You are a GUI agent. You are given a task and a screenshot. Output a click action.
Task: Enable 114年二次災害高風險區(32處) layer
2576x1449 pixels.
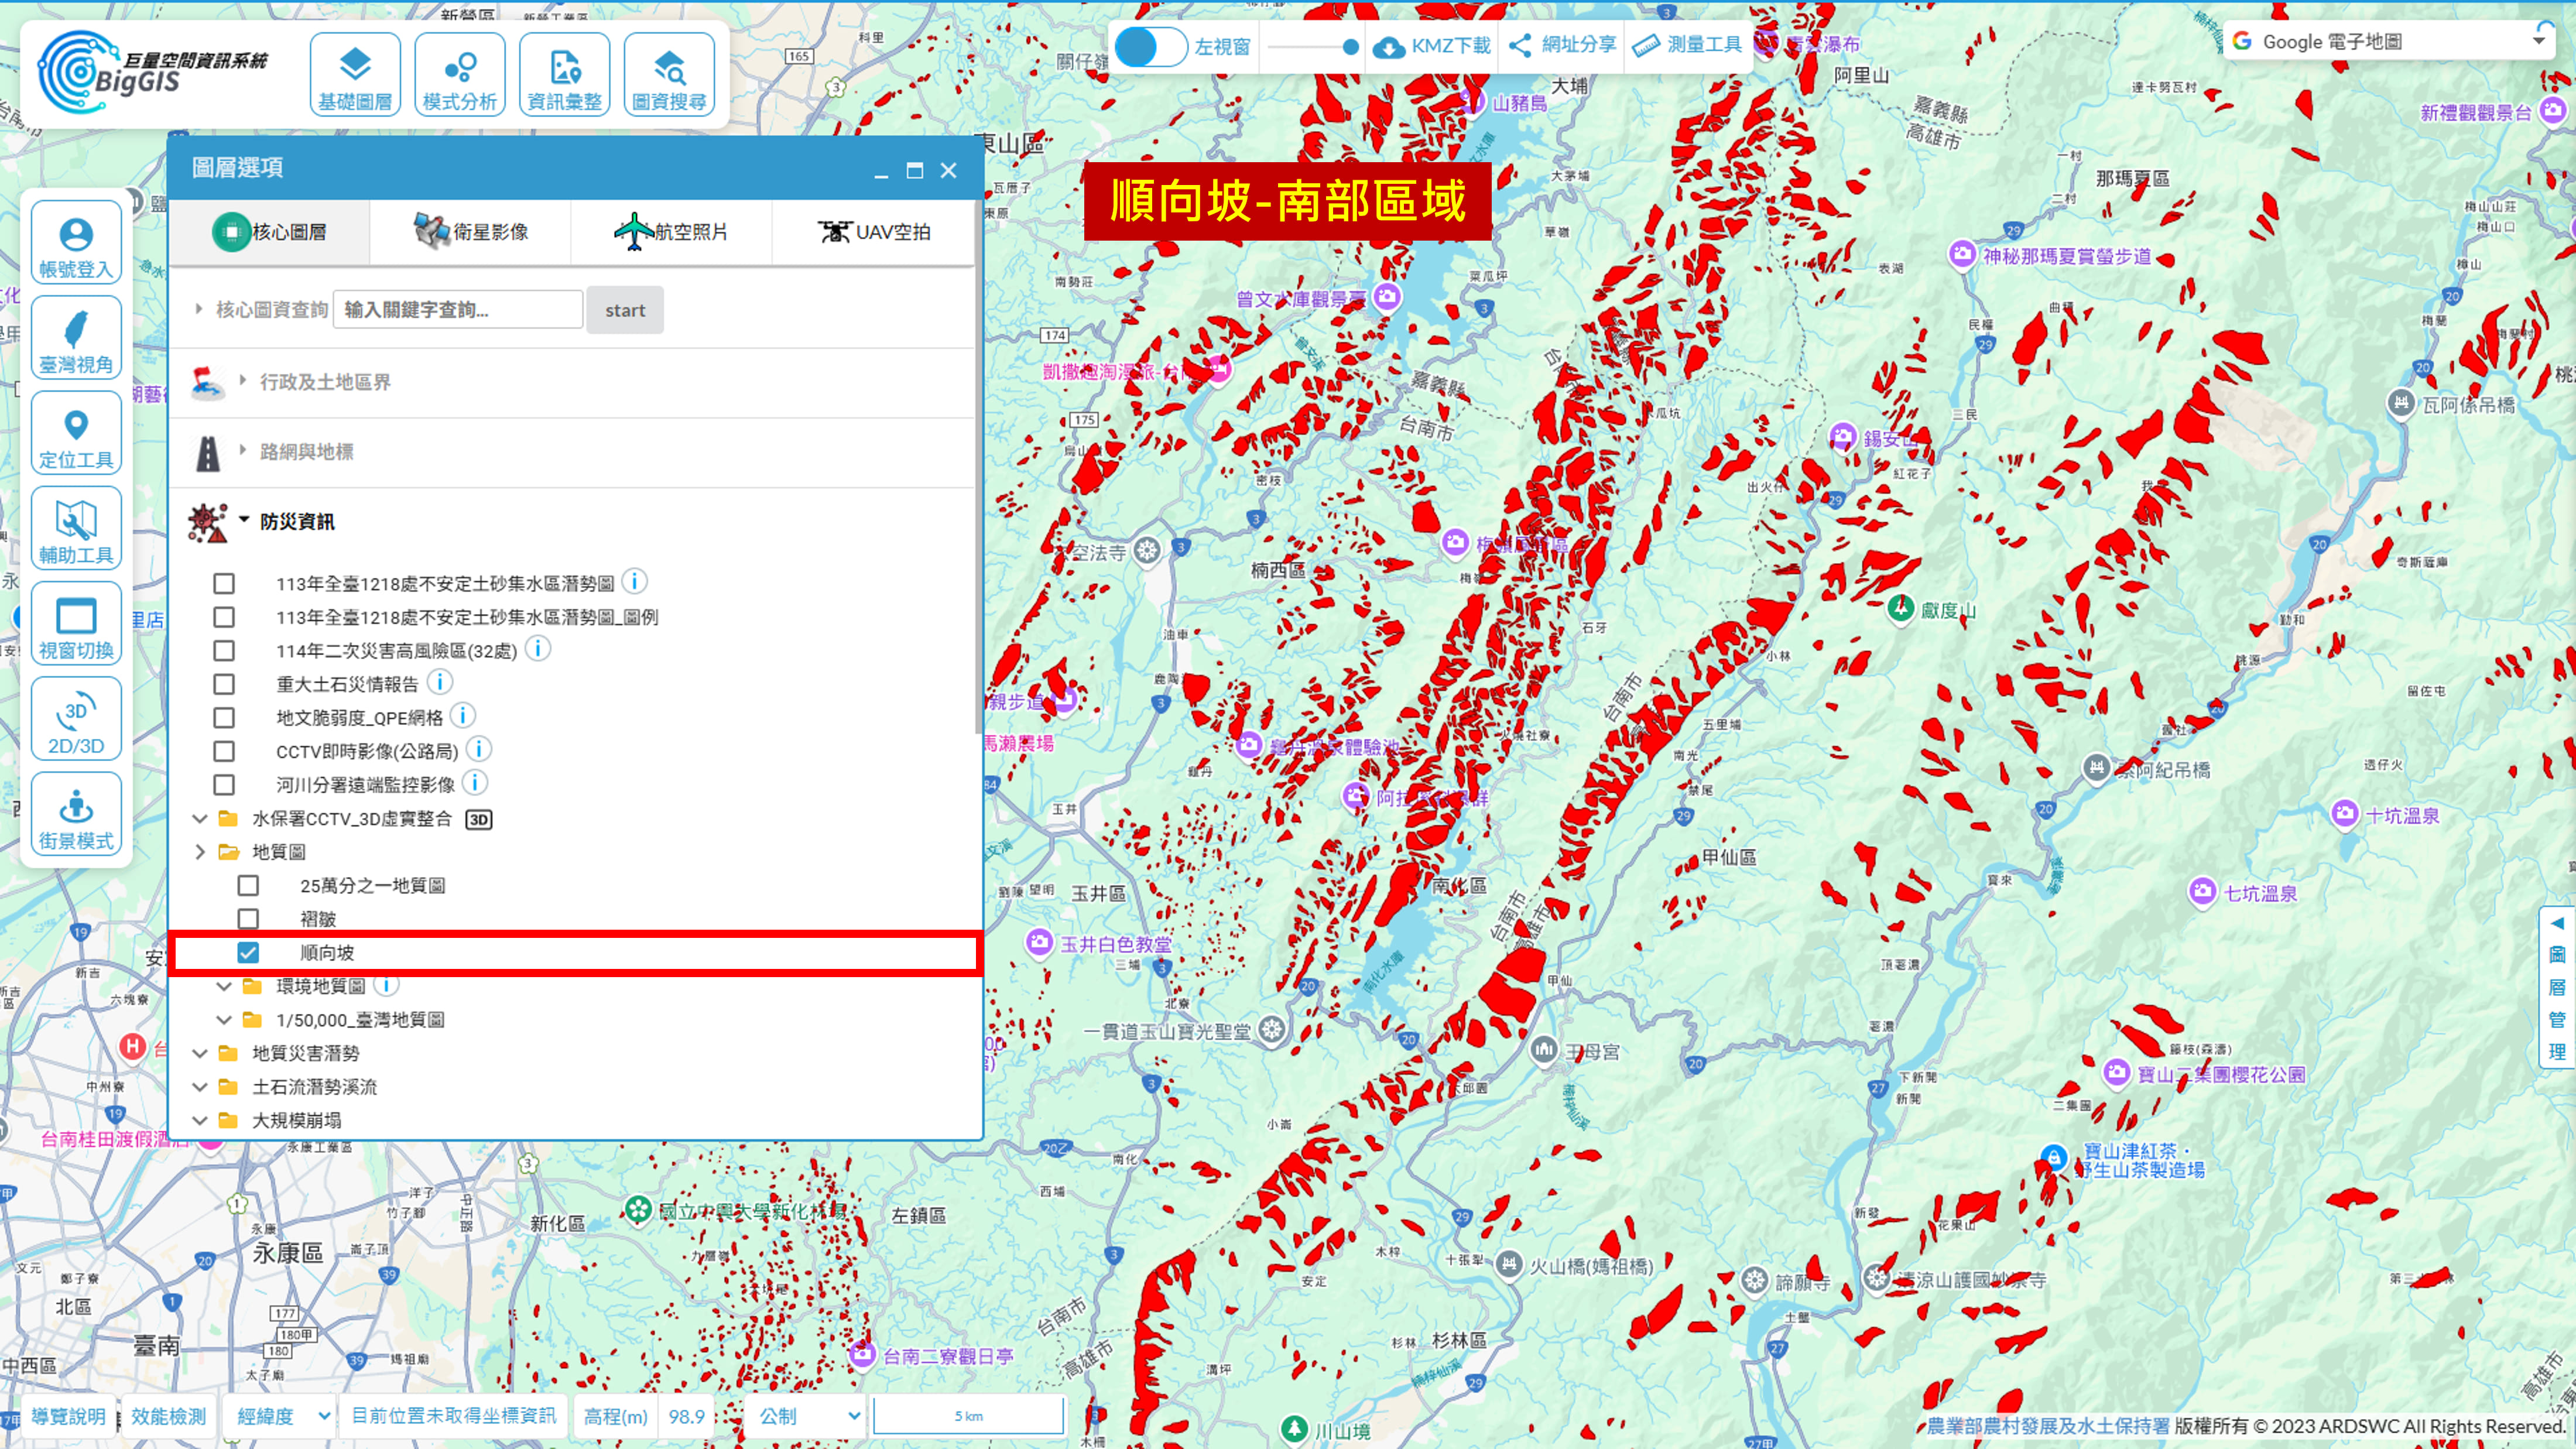tap(224, 651)
